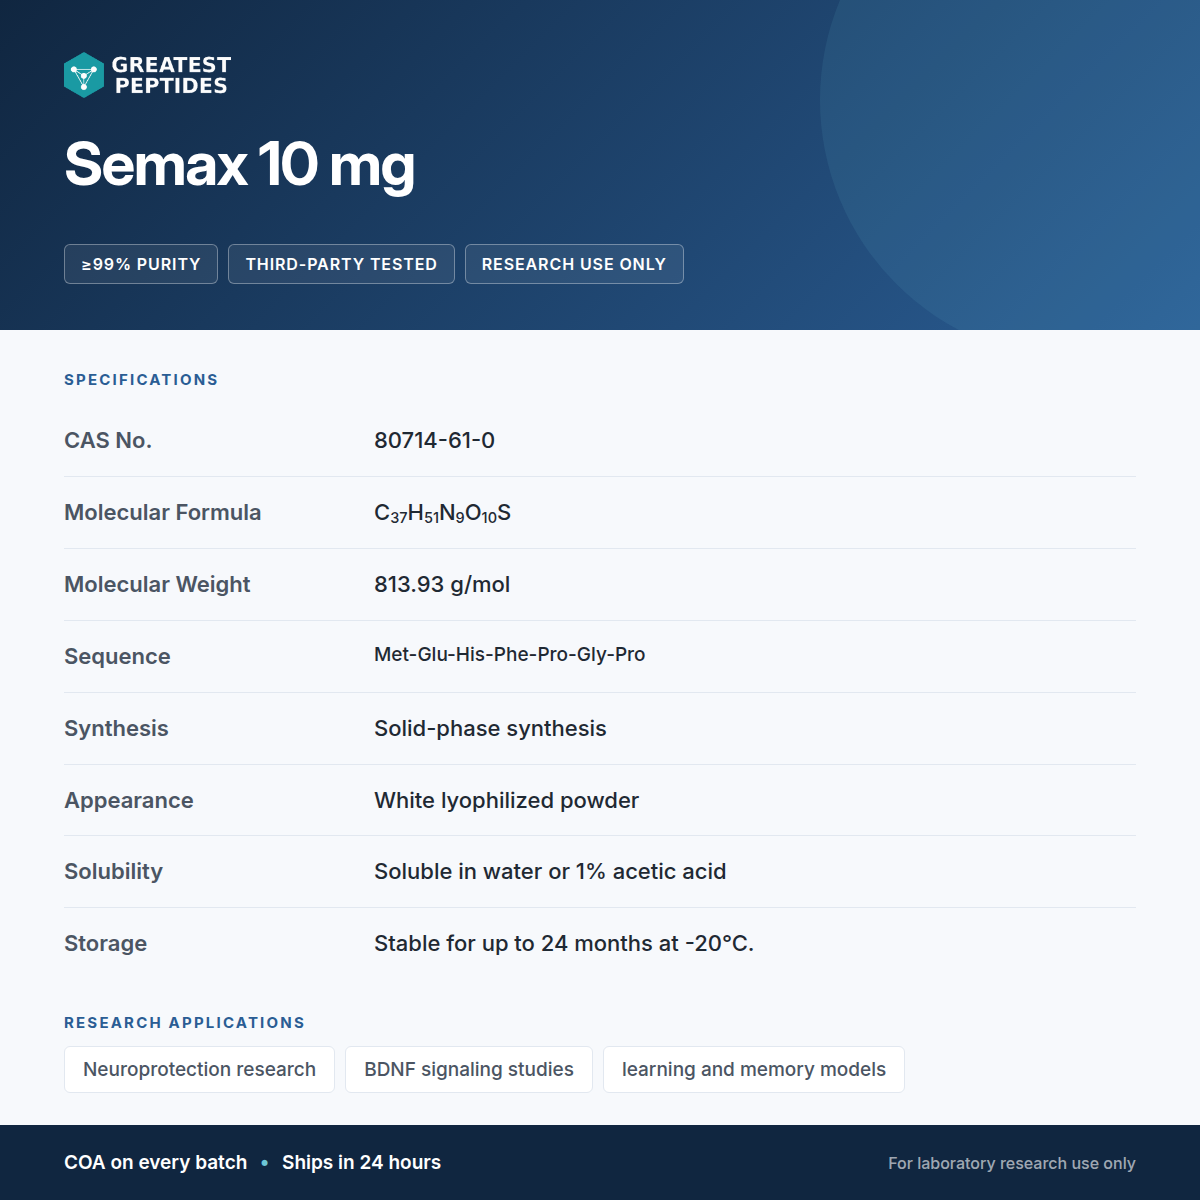Open the BDNF signaling studies tag
The height and width of the screenshot is (1200, 1200).
pos(469,1069)
